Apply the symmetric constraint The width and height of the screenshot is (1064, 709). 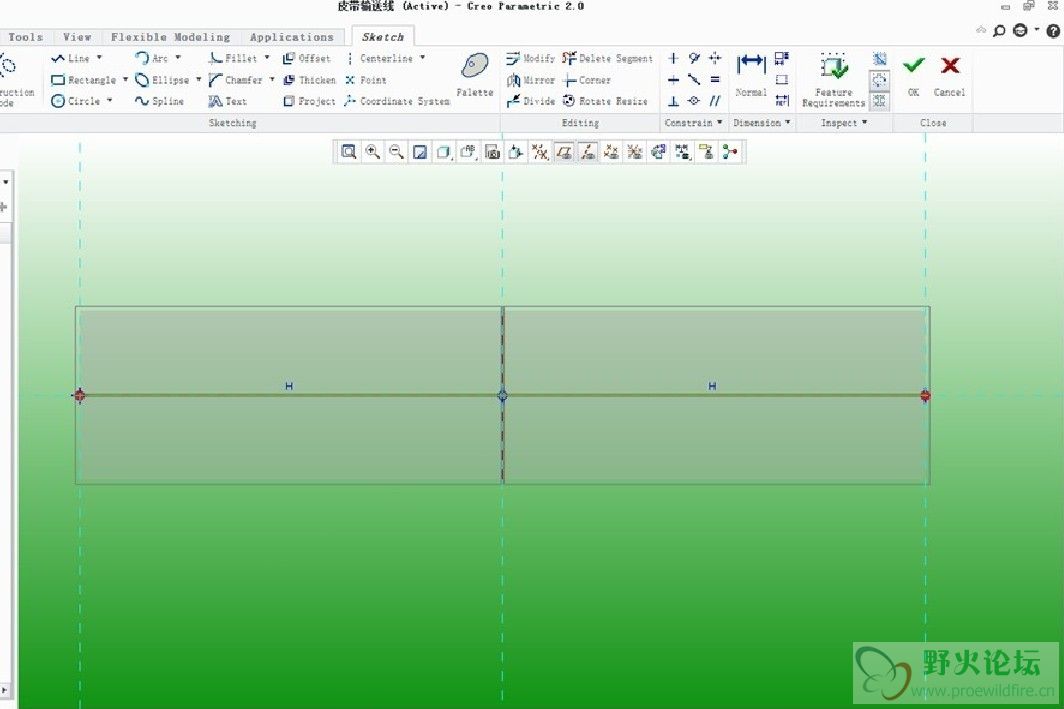coord(715,58)
